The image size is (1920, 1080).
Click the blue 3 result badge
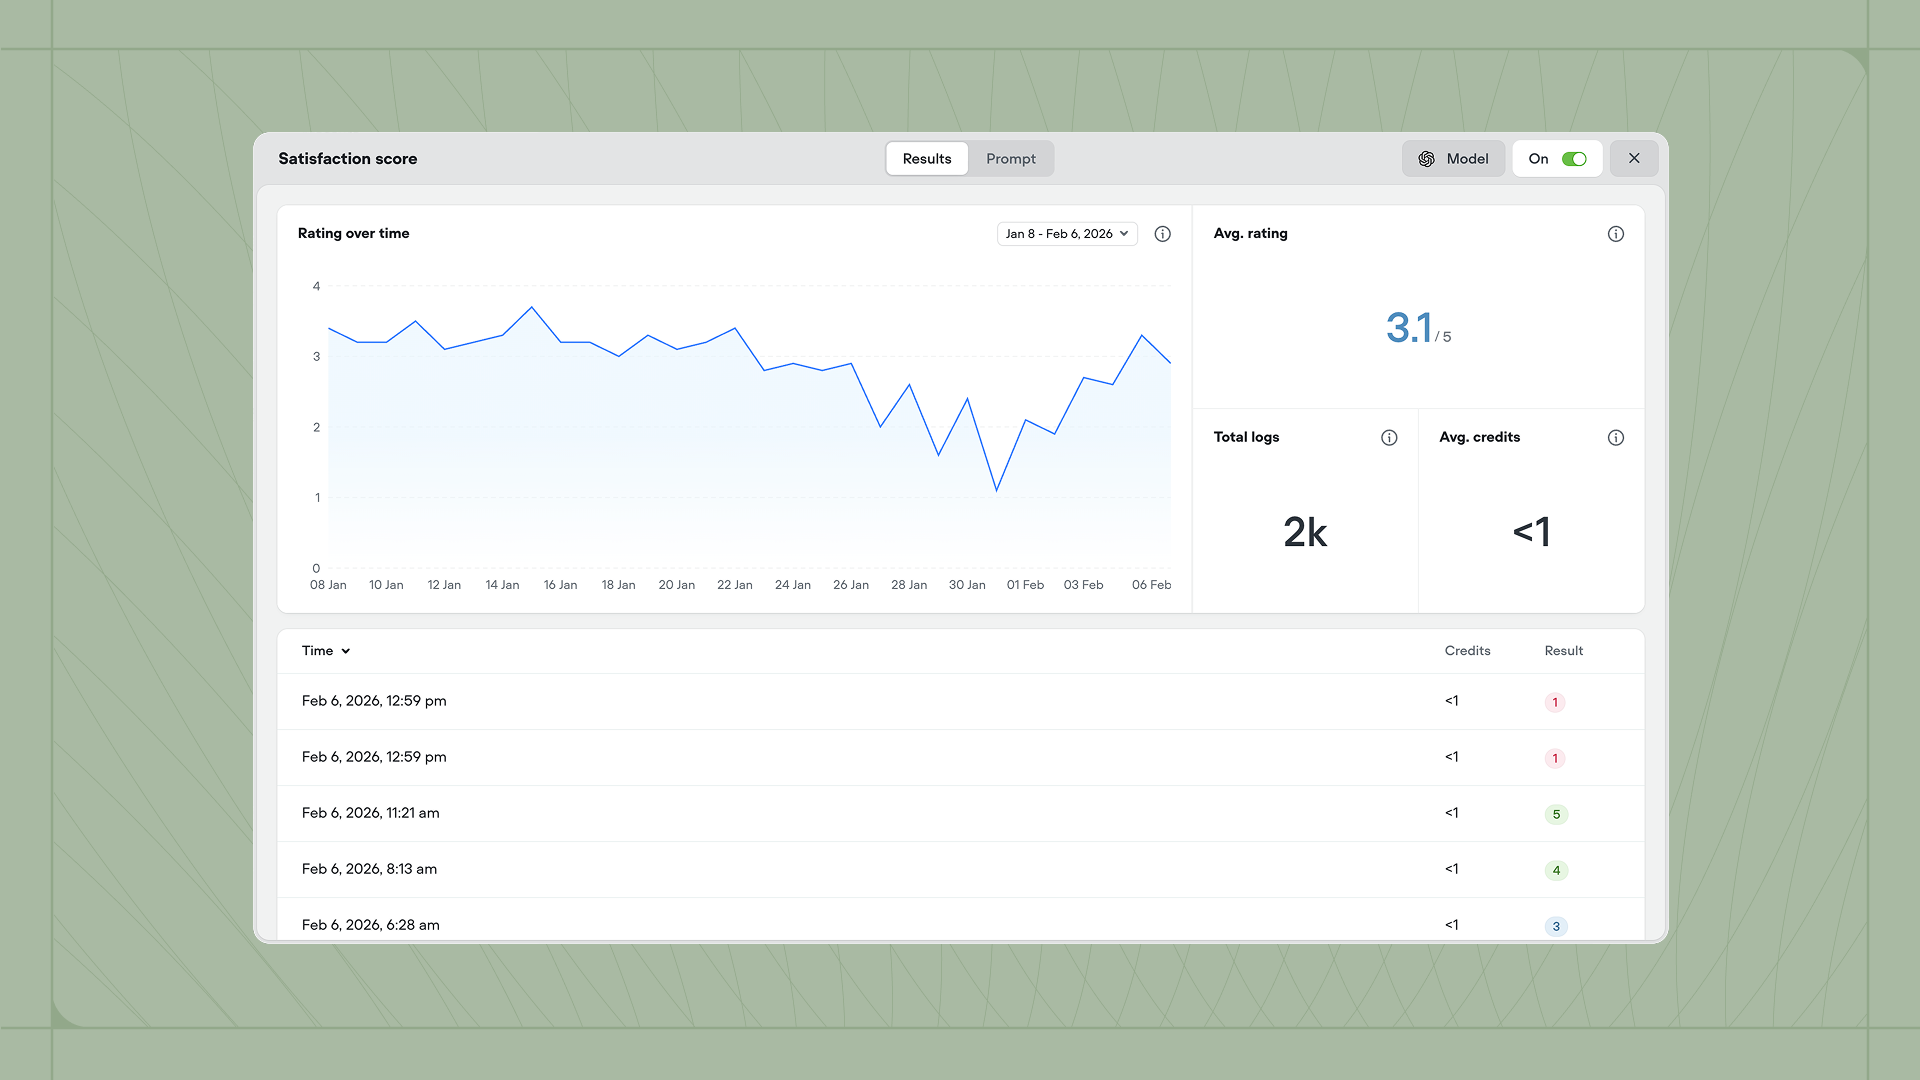click(x=1556, y=926)
